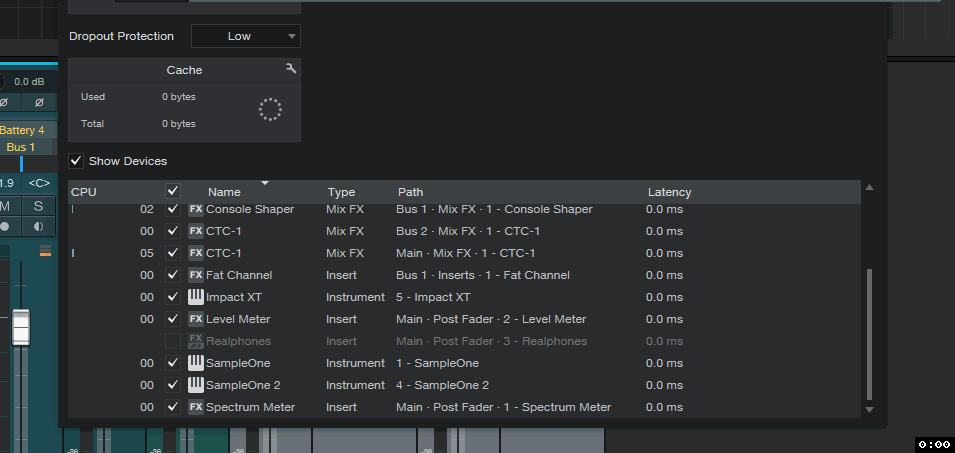Click the Cache activity spinner indicator

click(x=270, y=110)
